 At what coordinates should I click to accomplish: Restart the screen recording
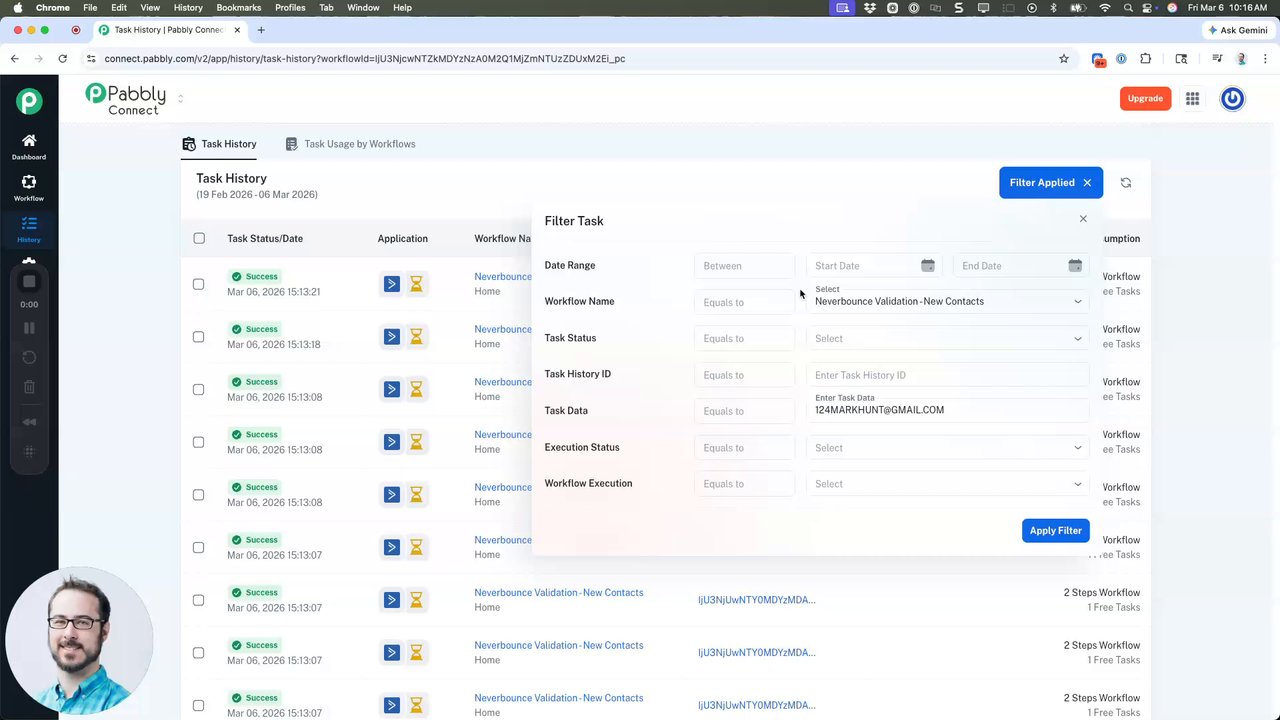point(29,357)
